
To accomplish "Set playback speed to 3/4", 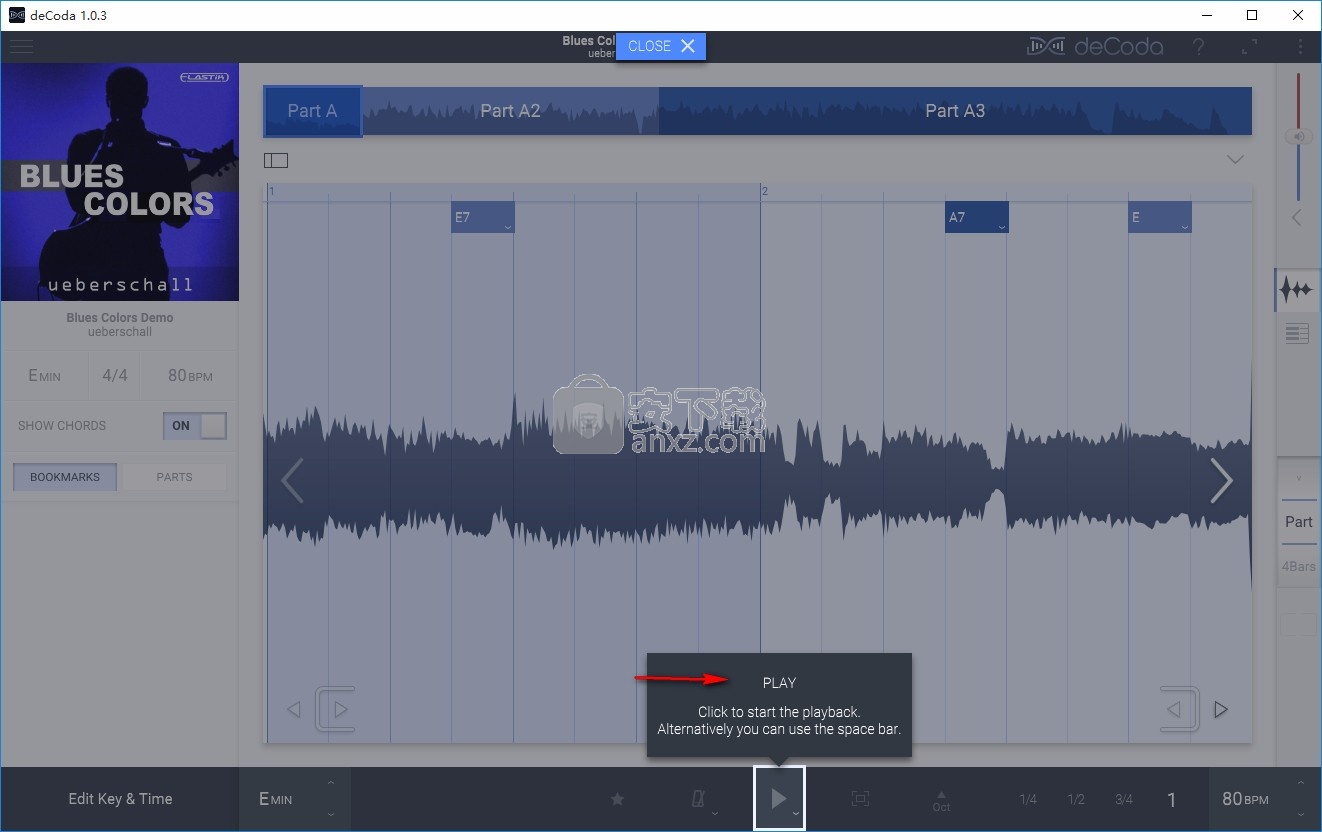I will coord(1124,799).
